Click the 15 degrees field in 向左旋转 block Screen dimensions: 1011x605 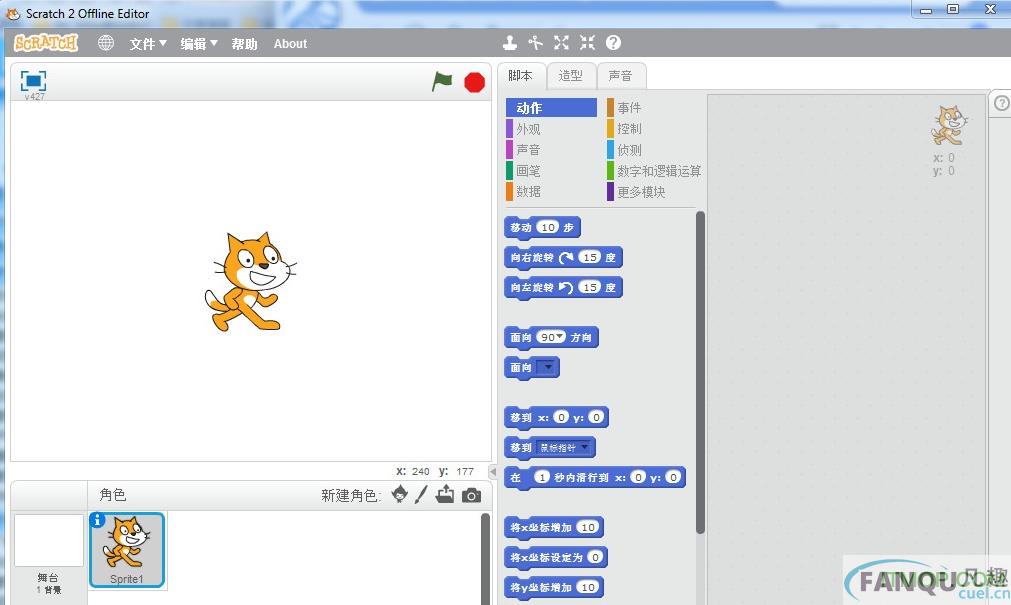[590, 287]
